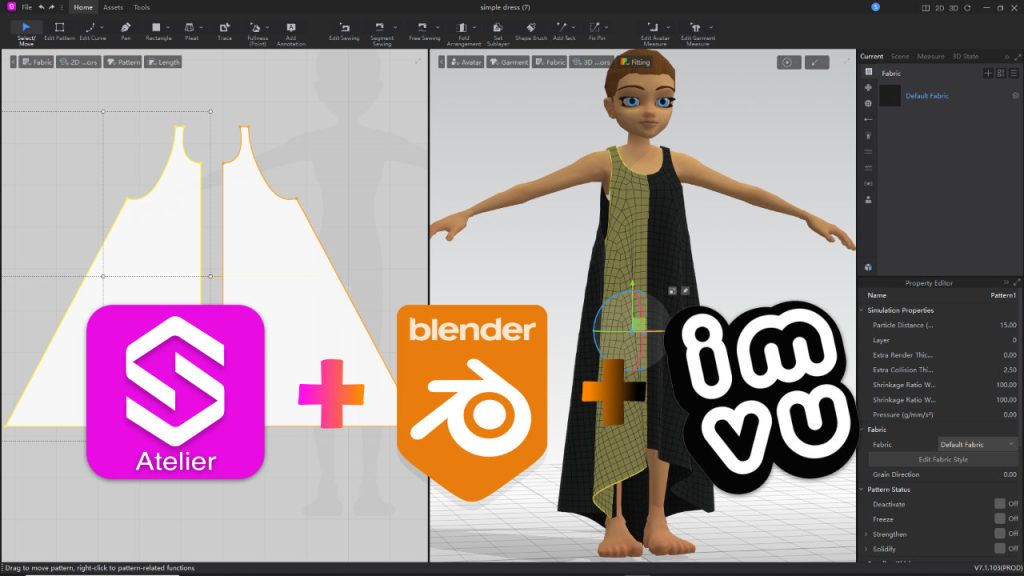
Task: Edit the Particle Distance value
Action: click(1008, 325)
